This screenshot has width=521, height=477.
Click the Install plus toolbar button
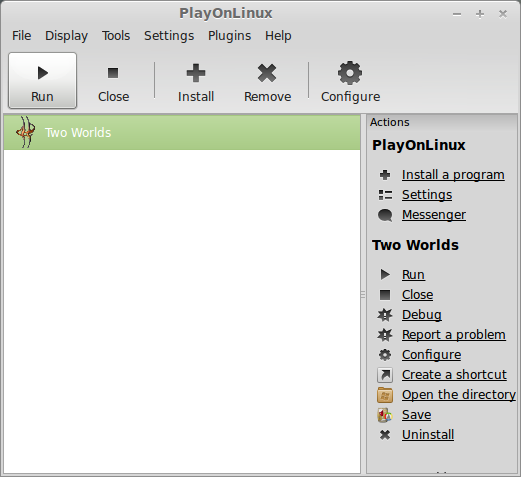pos(196,82)
